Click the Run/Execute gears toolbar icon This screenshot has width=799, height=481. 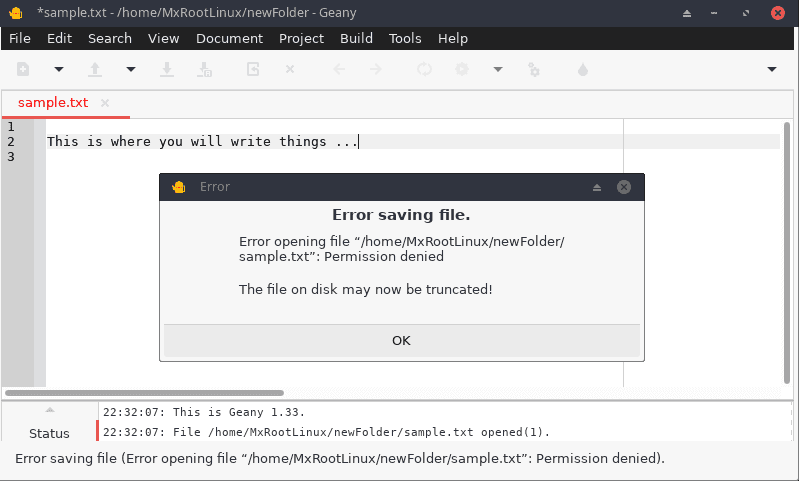534,69
